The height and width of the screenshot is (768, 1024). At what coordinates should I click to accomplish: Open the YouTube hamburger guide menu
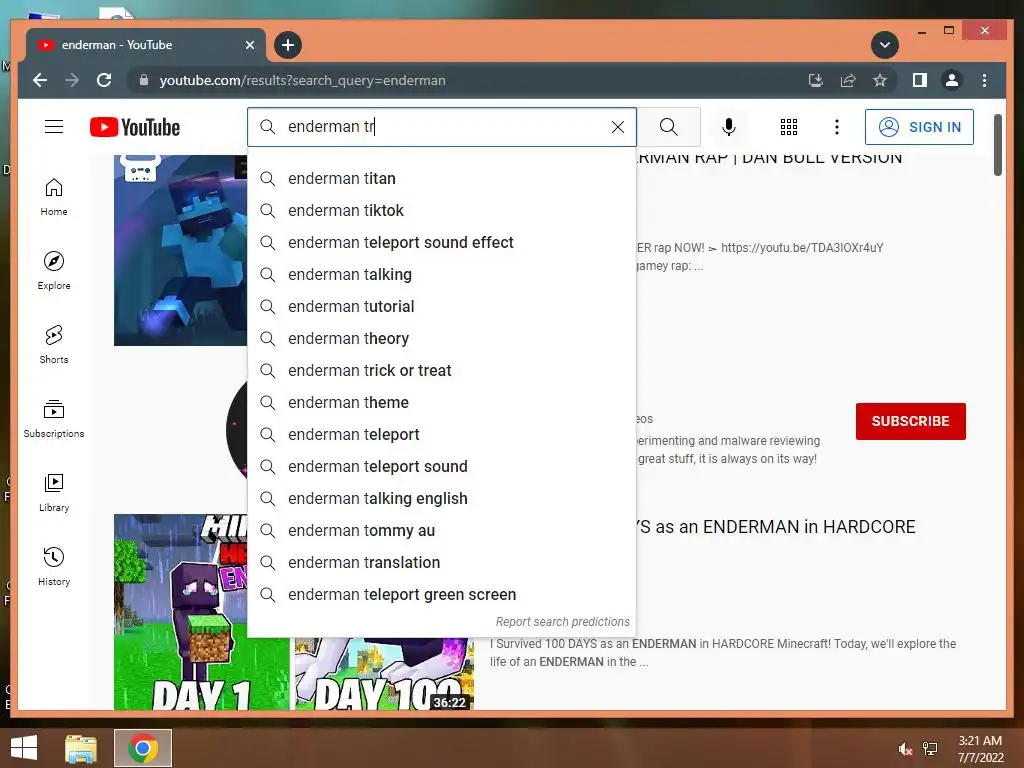point(54,127)
